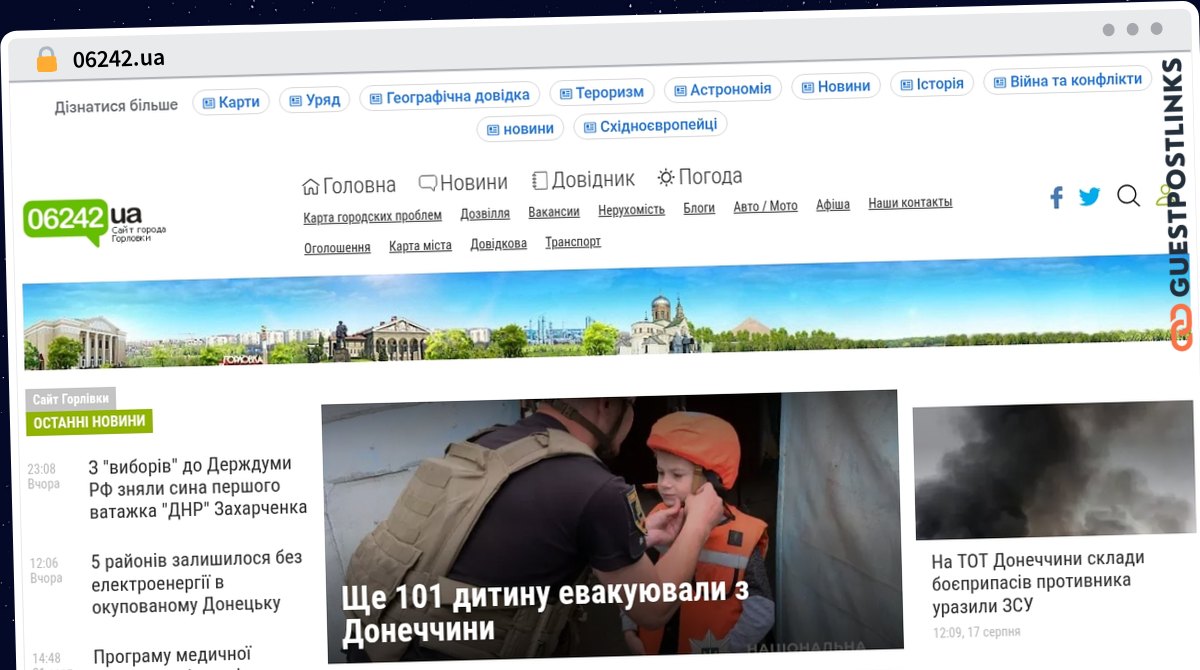
Task: Open headline Ще 101 дитину евакуювали
Action: (544, 611)
